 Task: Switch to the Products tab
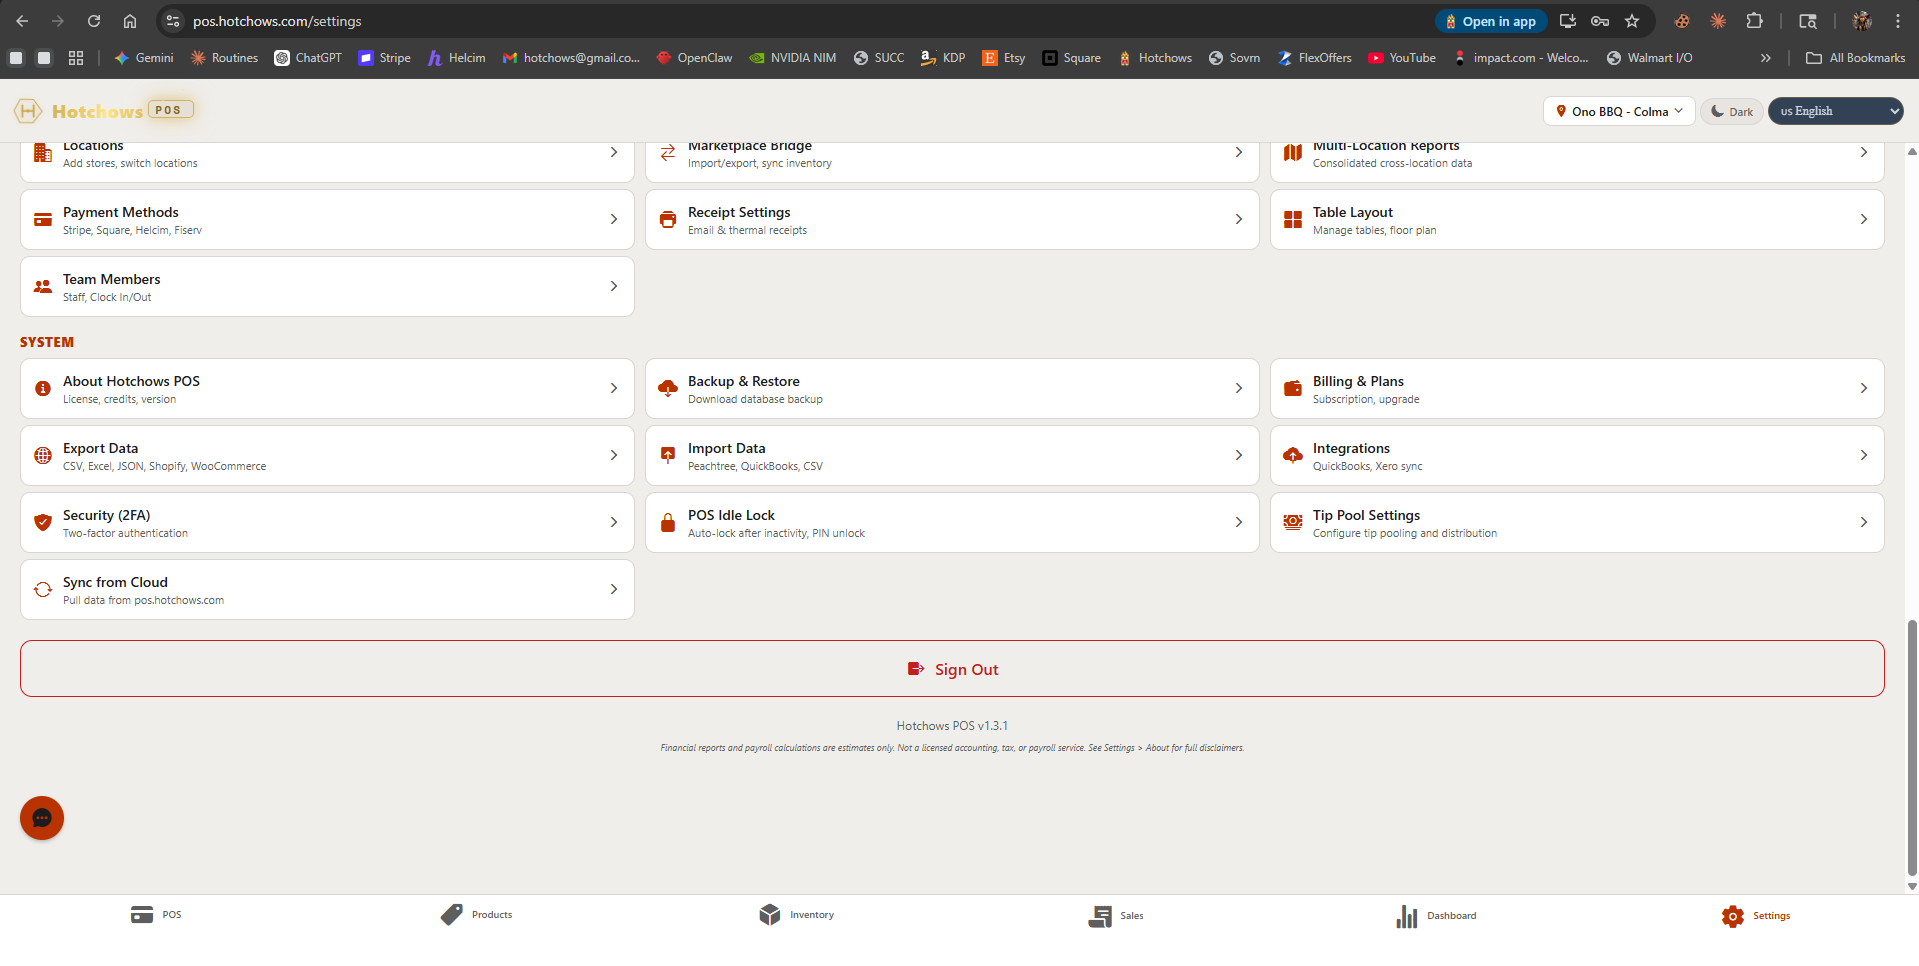[x=476, y=915]
